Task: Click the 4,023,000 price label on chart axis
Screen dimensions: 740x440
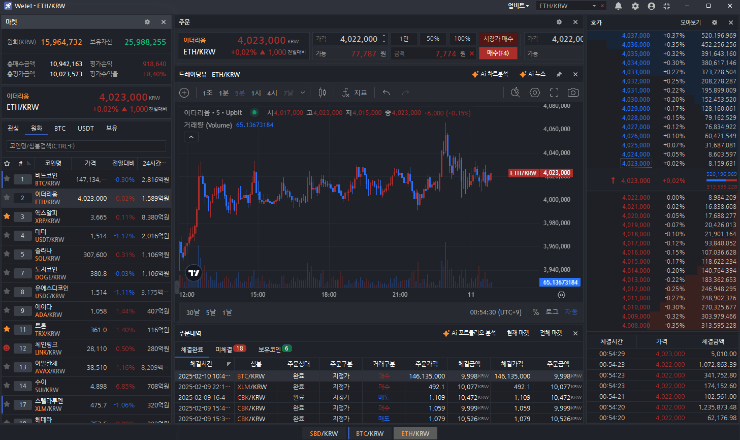Action: (x=555, y=172)
